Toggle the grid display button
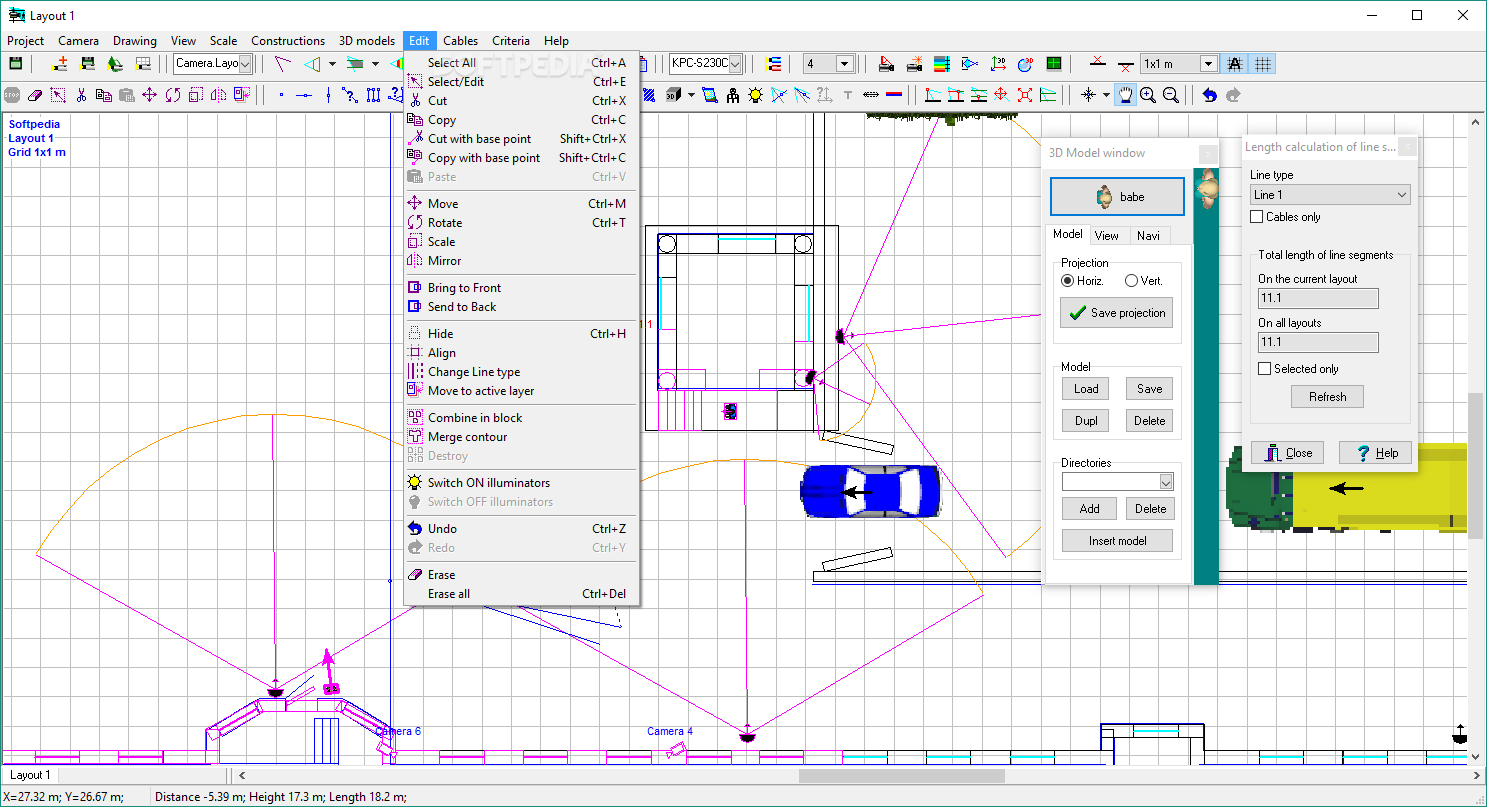Viewport: 1487px width, 807px height. pos(1263,64)
